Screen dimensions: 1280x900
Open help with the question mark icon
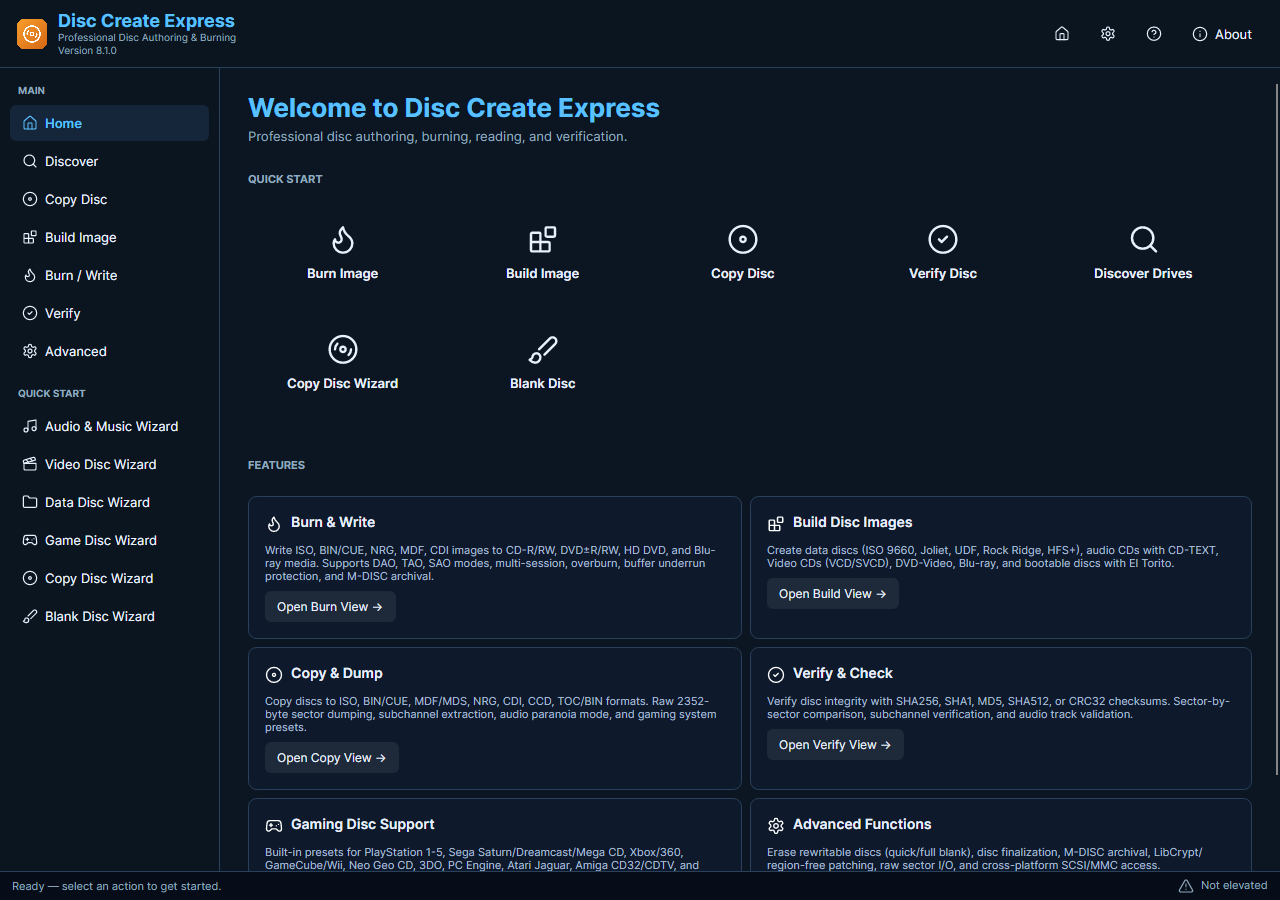[x=1154, y=34]
